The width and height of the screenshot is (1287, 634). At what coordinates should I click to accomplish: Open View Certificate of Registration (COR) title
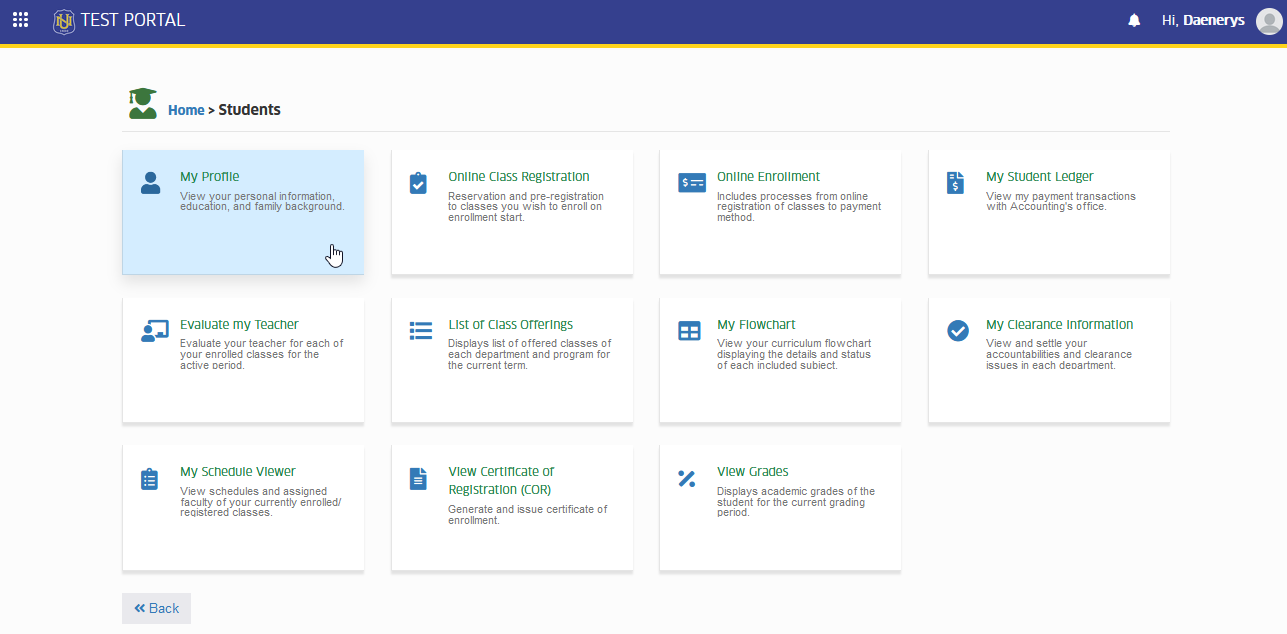[x=501, y=481]
